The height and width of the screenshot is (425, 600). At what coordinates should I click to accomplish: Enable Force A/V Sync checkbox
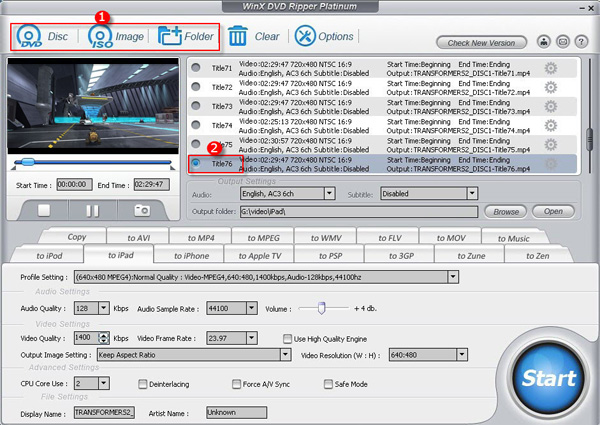point(236,384)
